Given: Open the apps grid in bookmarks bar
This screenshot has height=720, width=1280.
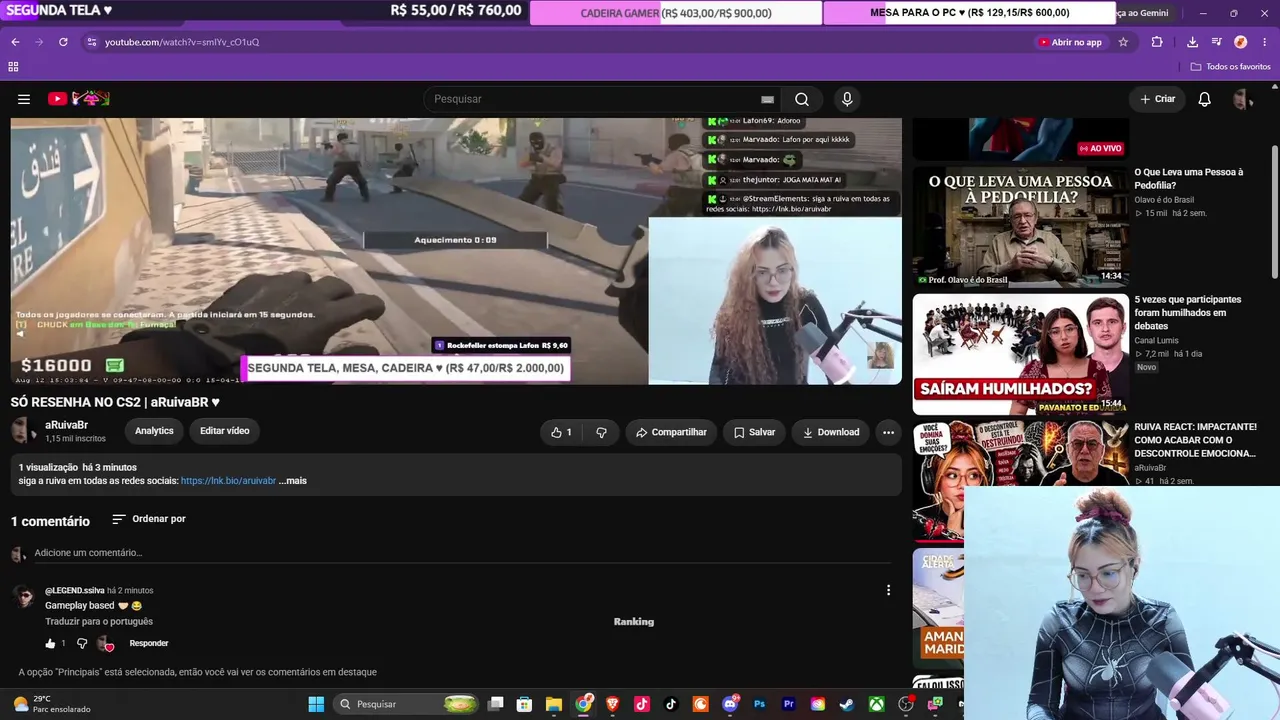Looking at the screenshot, I should [x=13, y=67].
